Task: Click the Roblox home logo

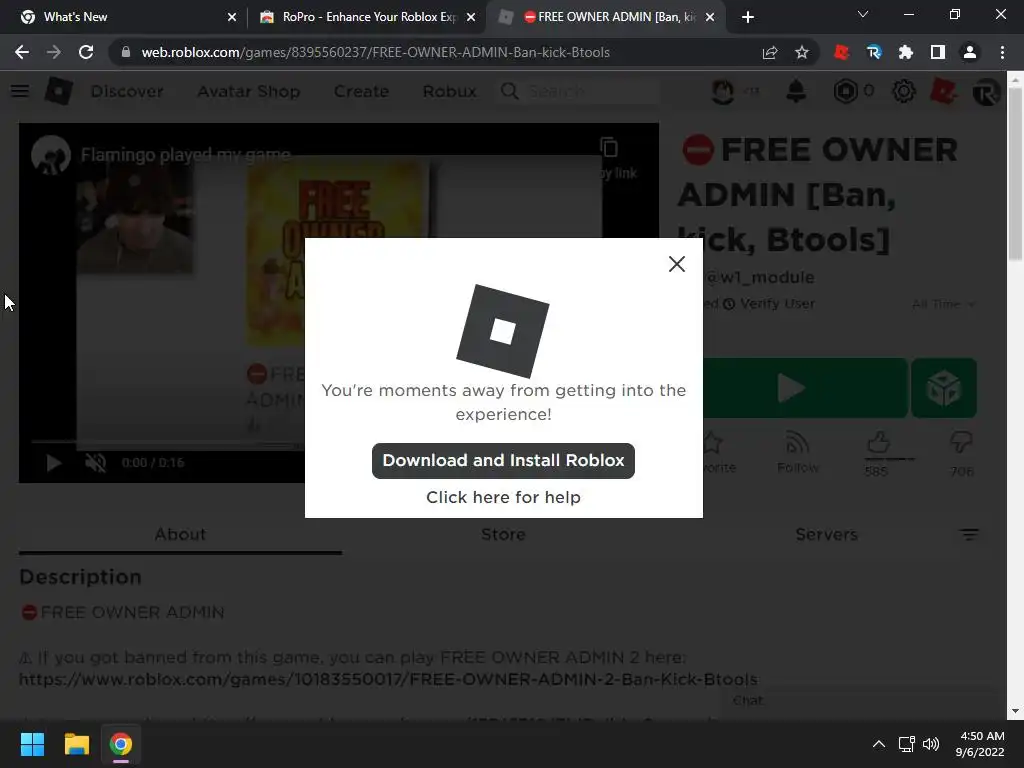Action: click(x=58, y=91)
